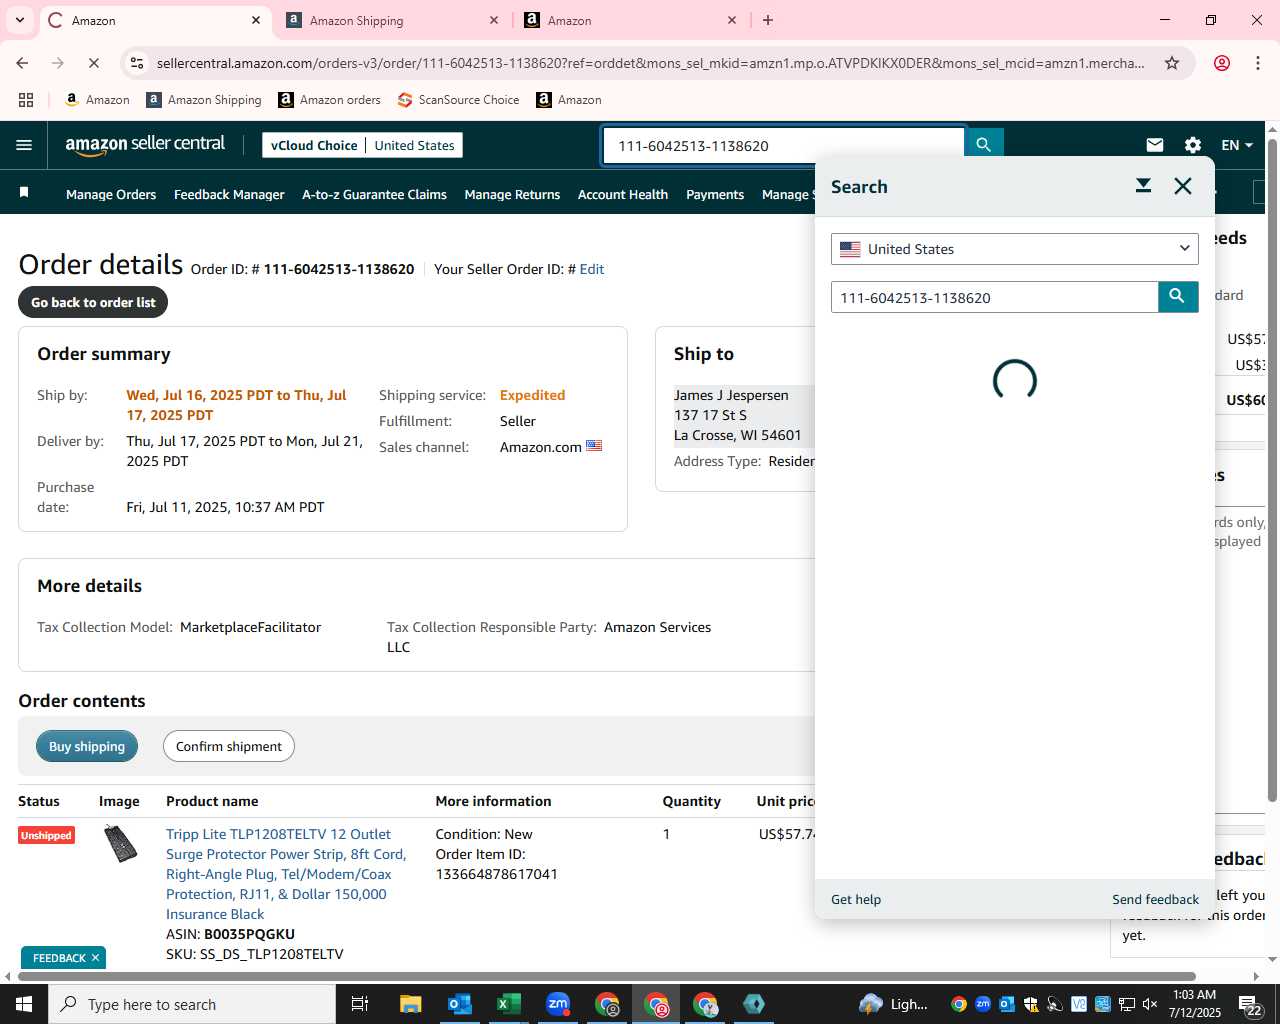Open the Chrome profile icon

coord(1222,63)
